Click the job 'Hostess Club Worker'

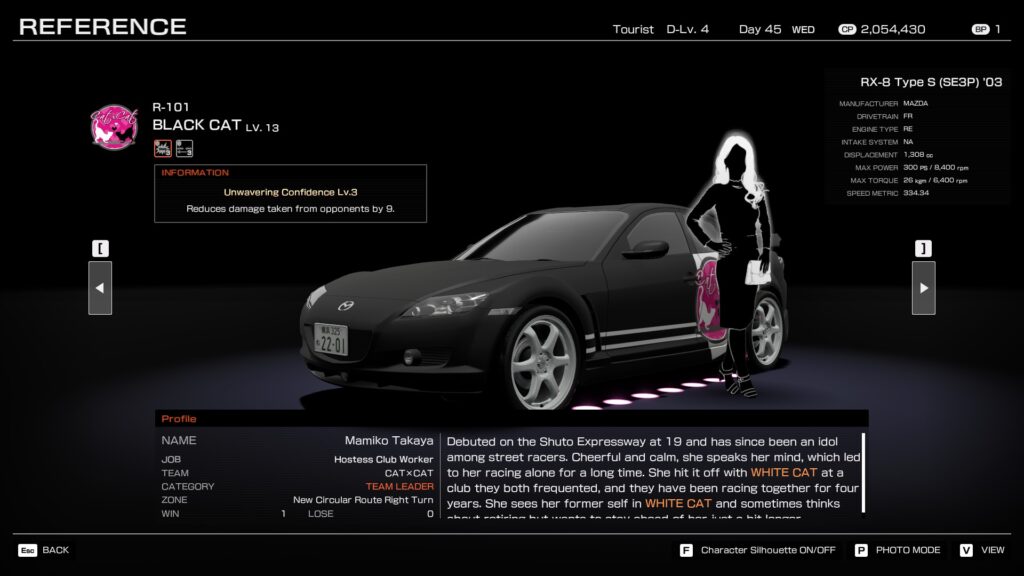pyautogui.click(x=383, y=460)
